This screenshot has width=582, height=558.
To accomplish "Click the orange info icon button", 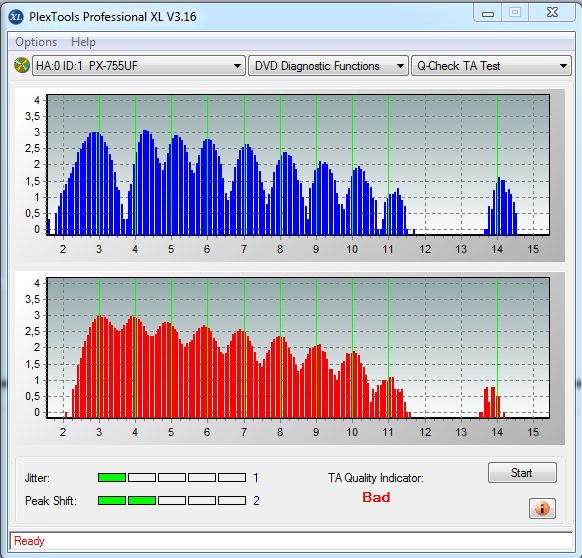I will 542,508.
